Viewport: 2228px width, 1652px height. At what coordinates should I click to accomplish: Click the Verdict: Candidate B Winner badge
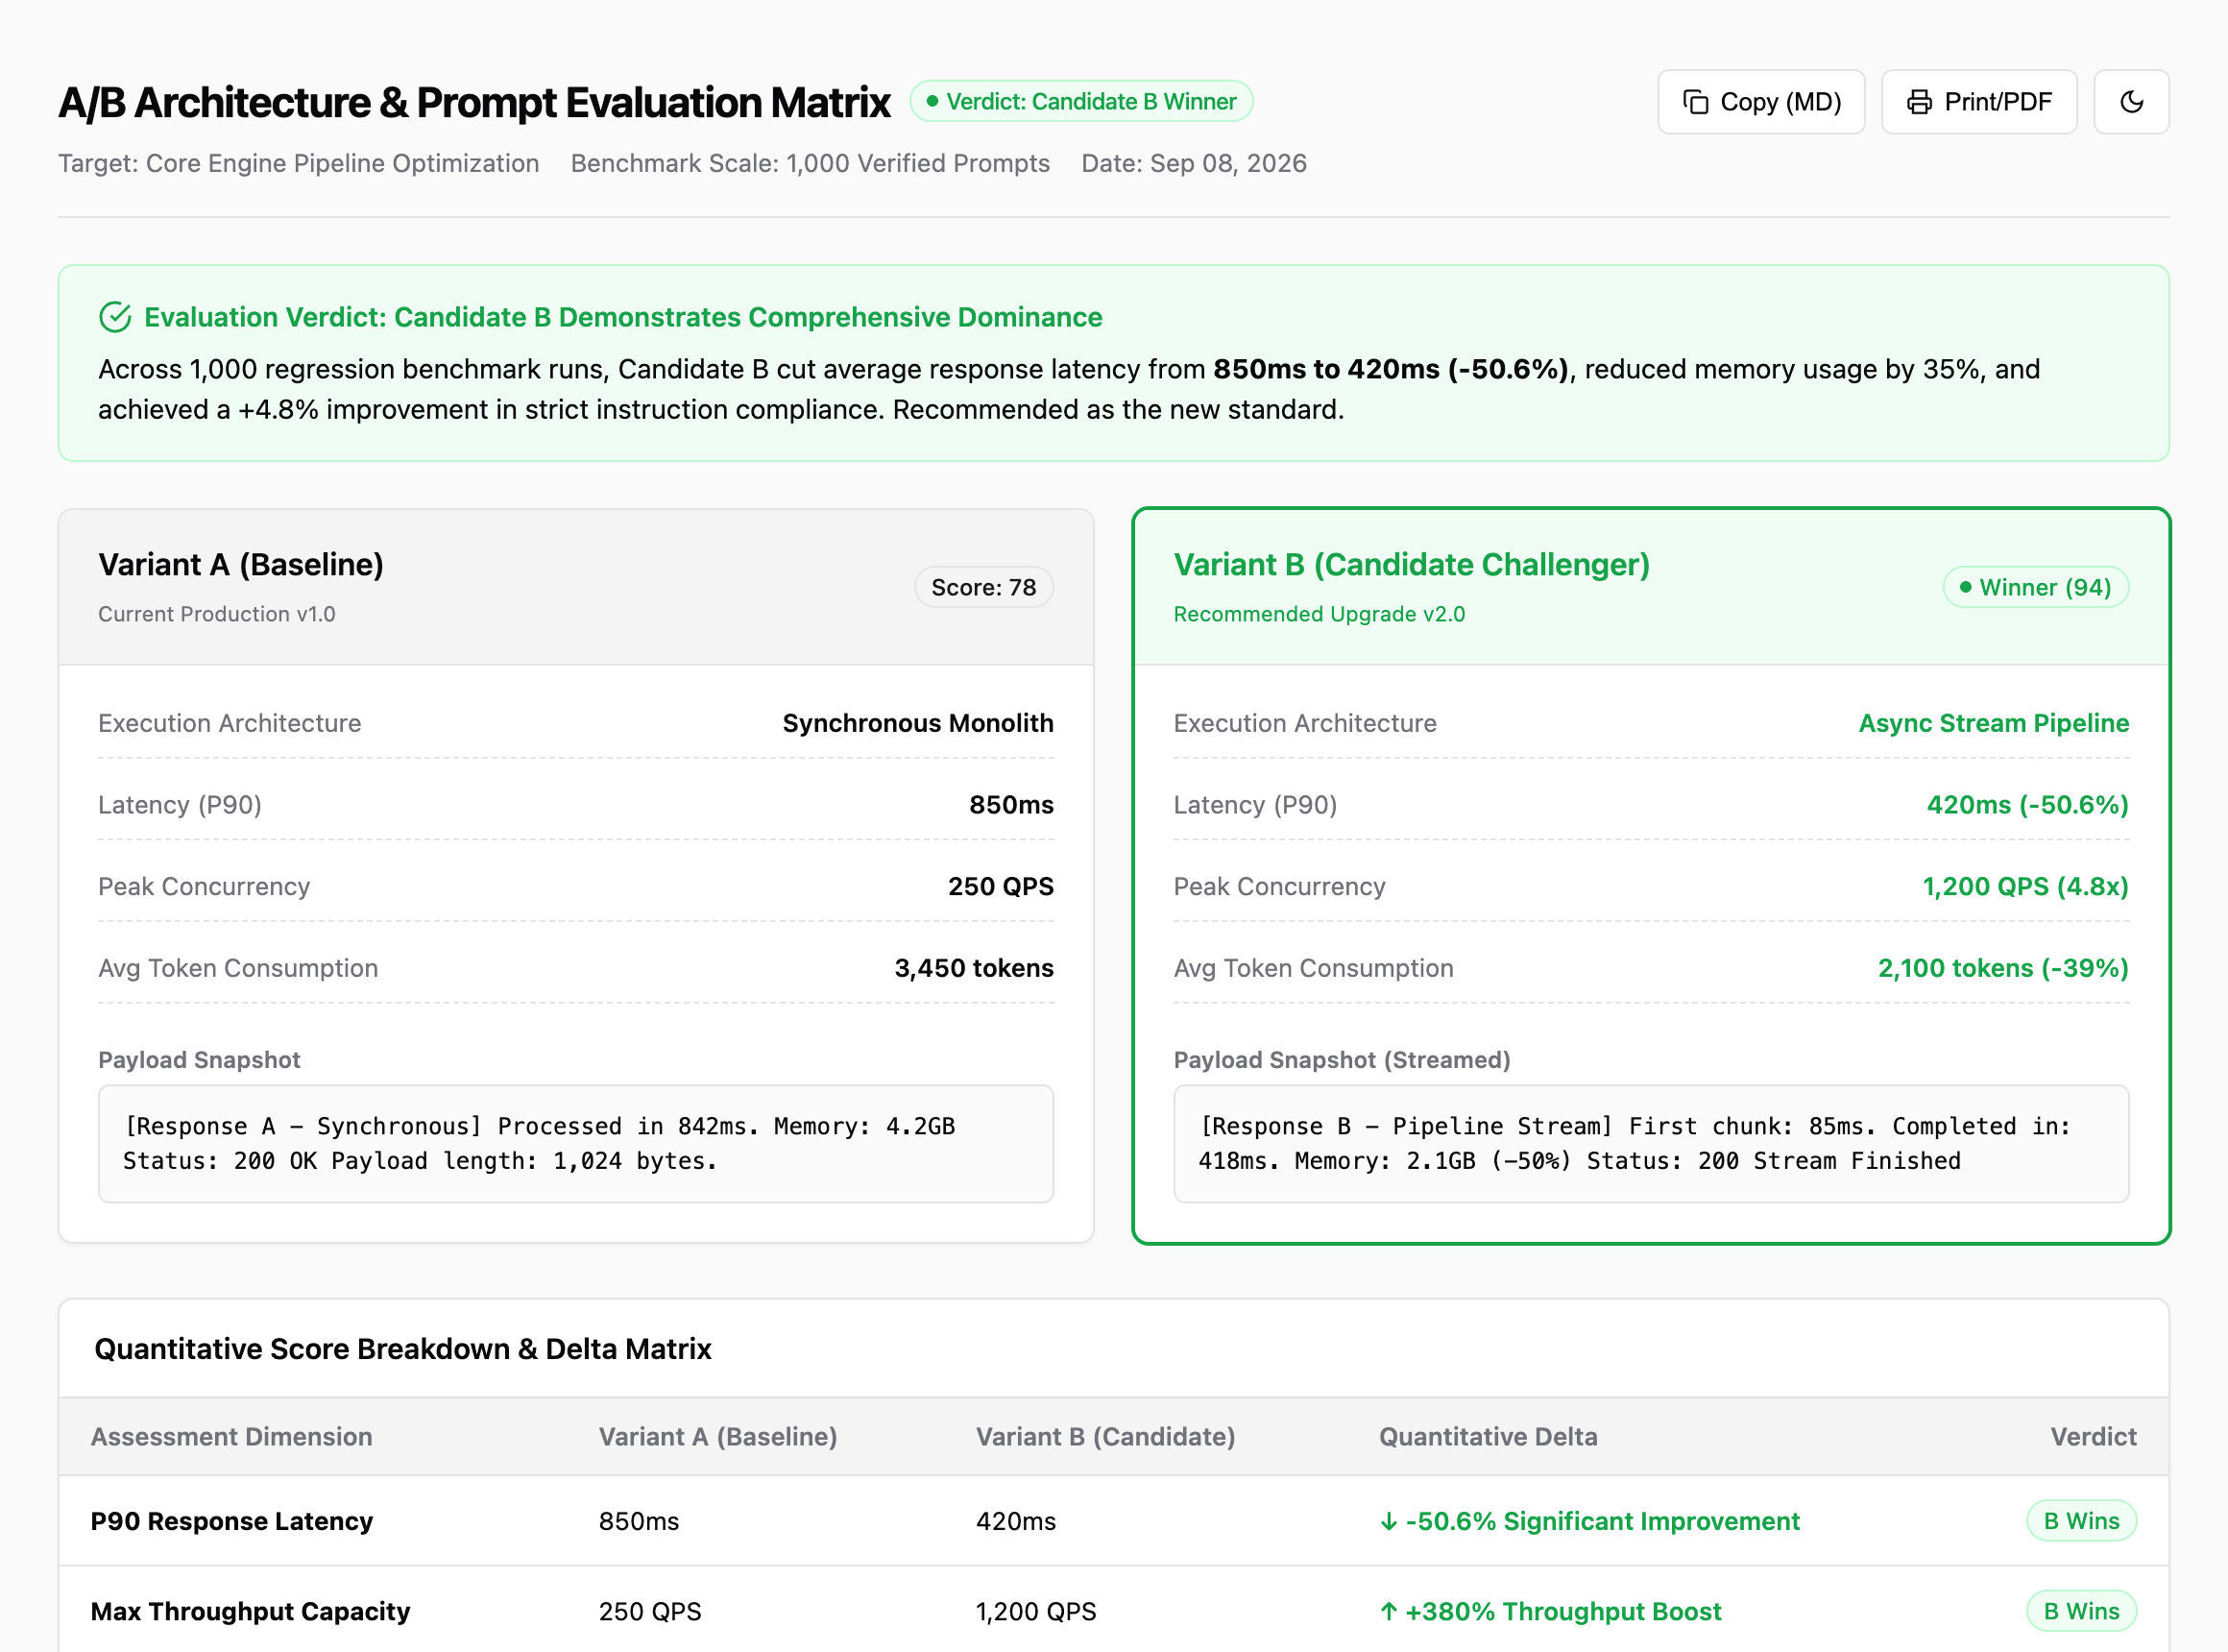click(1081, 101)
